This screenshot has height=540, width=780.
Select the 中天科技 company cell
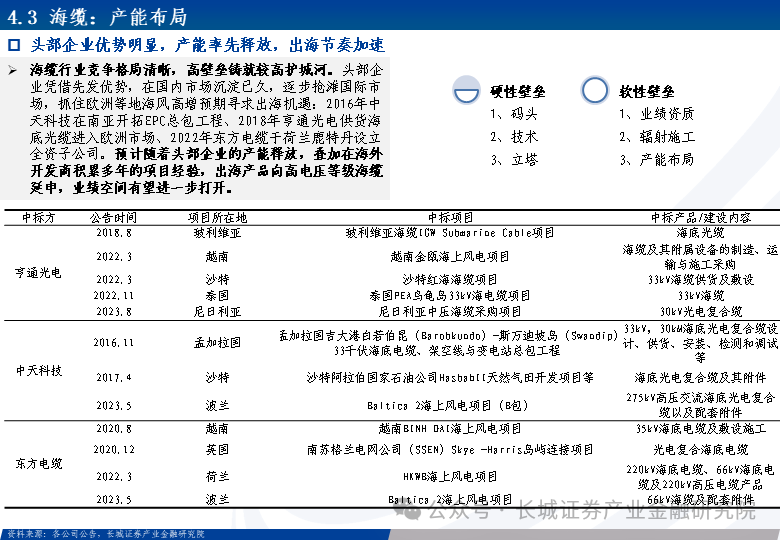coord(39,370)
